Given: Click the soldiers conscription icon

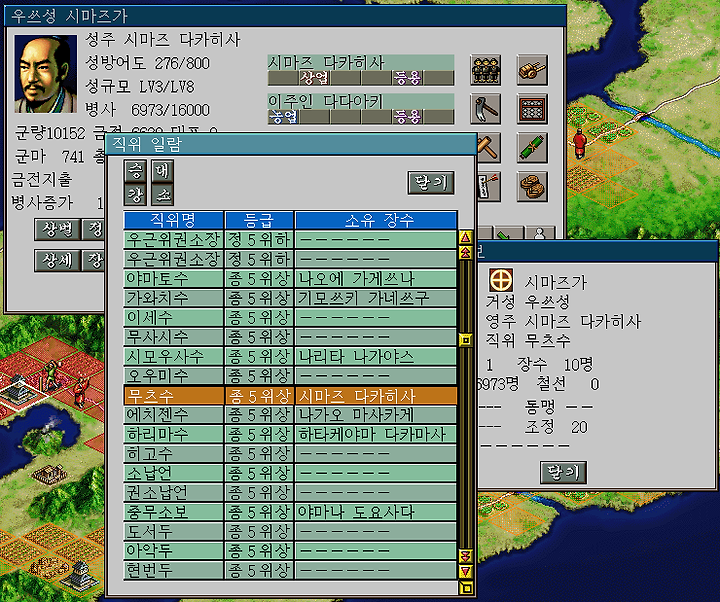Looking at the screenshot, I should point(485,70).
